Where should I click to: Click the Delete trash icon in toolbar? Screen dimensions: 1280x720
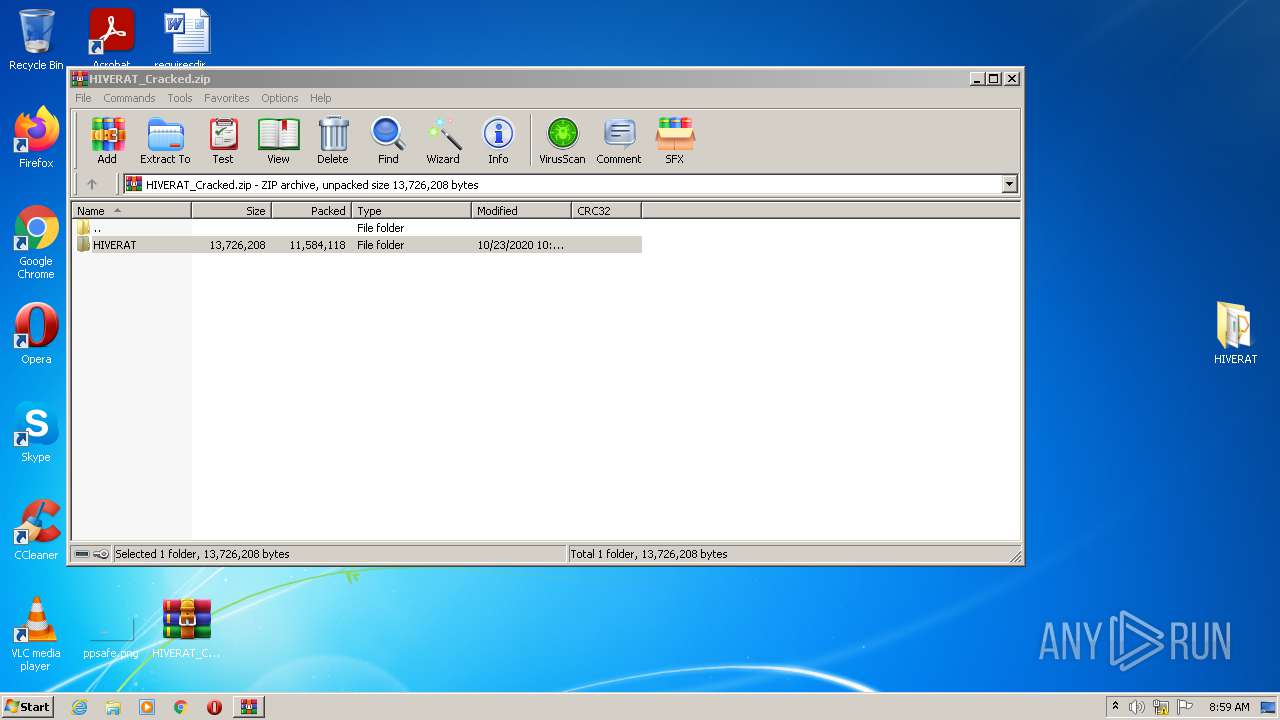coord(333,141)
